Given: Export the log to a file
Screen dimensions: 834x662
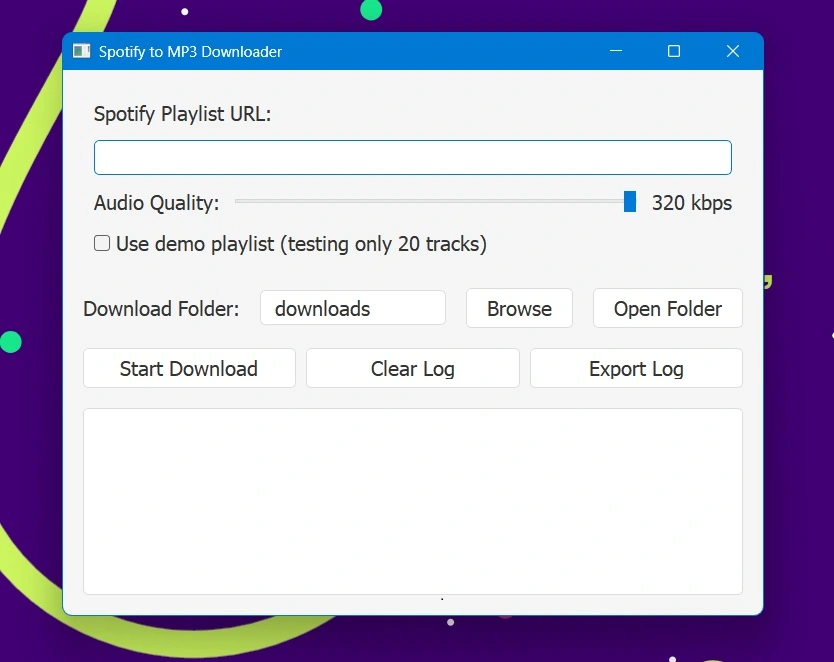Looking at the screenshot, I should tap(636, 368).
